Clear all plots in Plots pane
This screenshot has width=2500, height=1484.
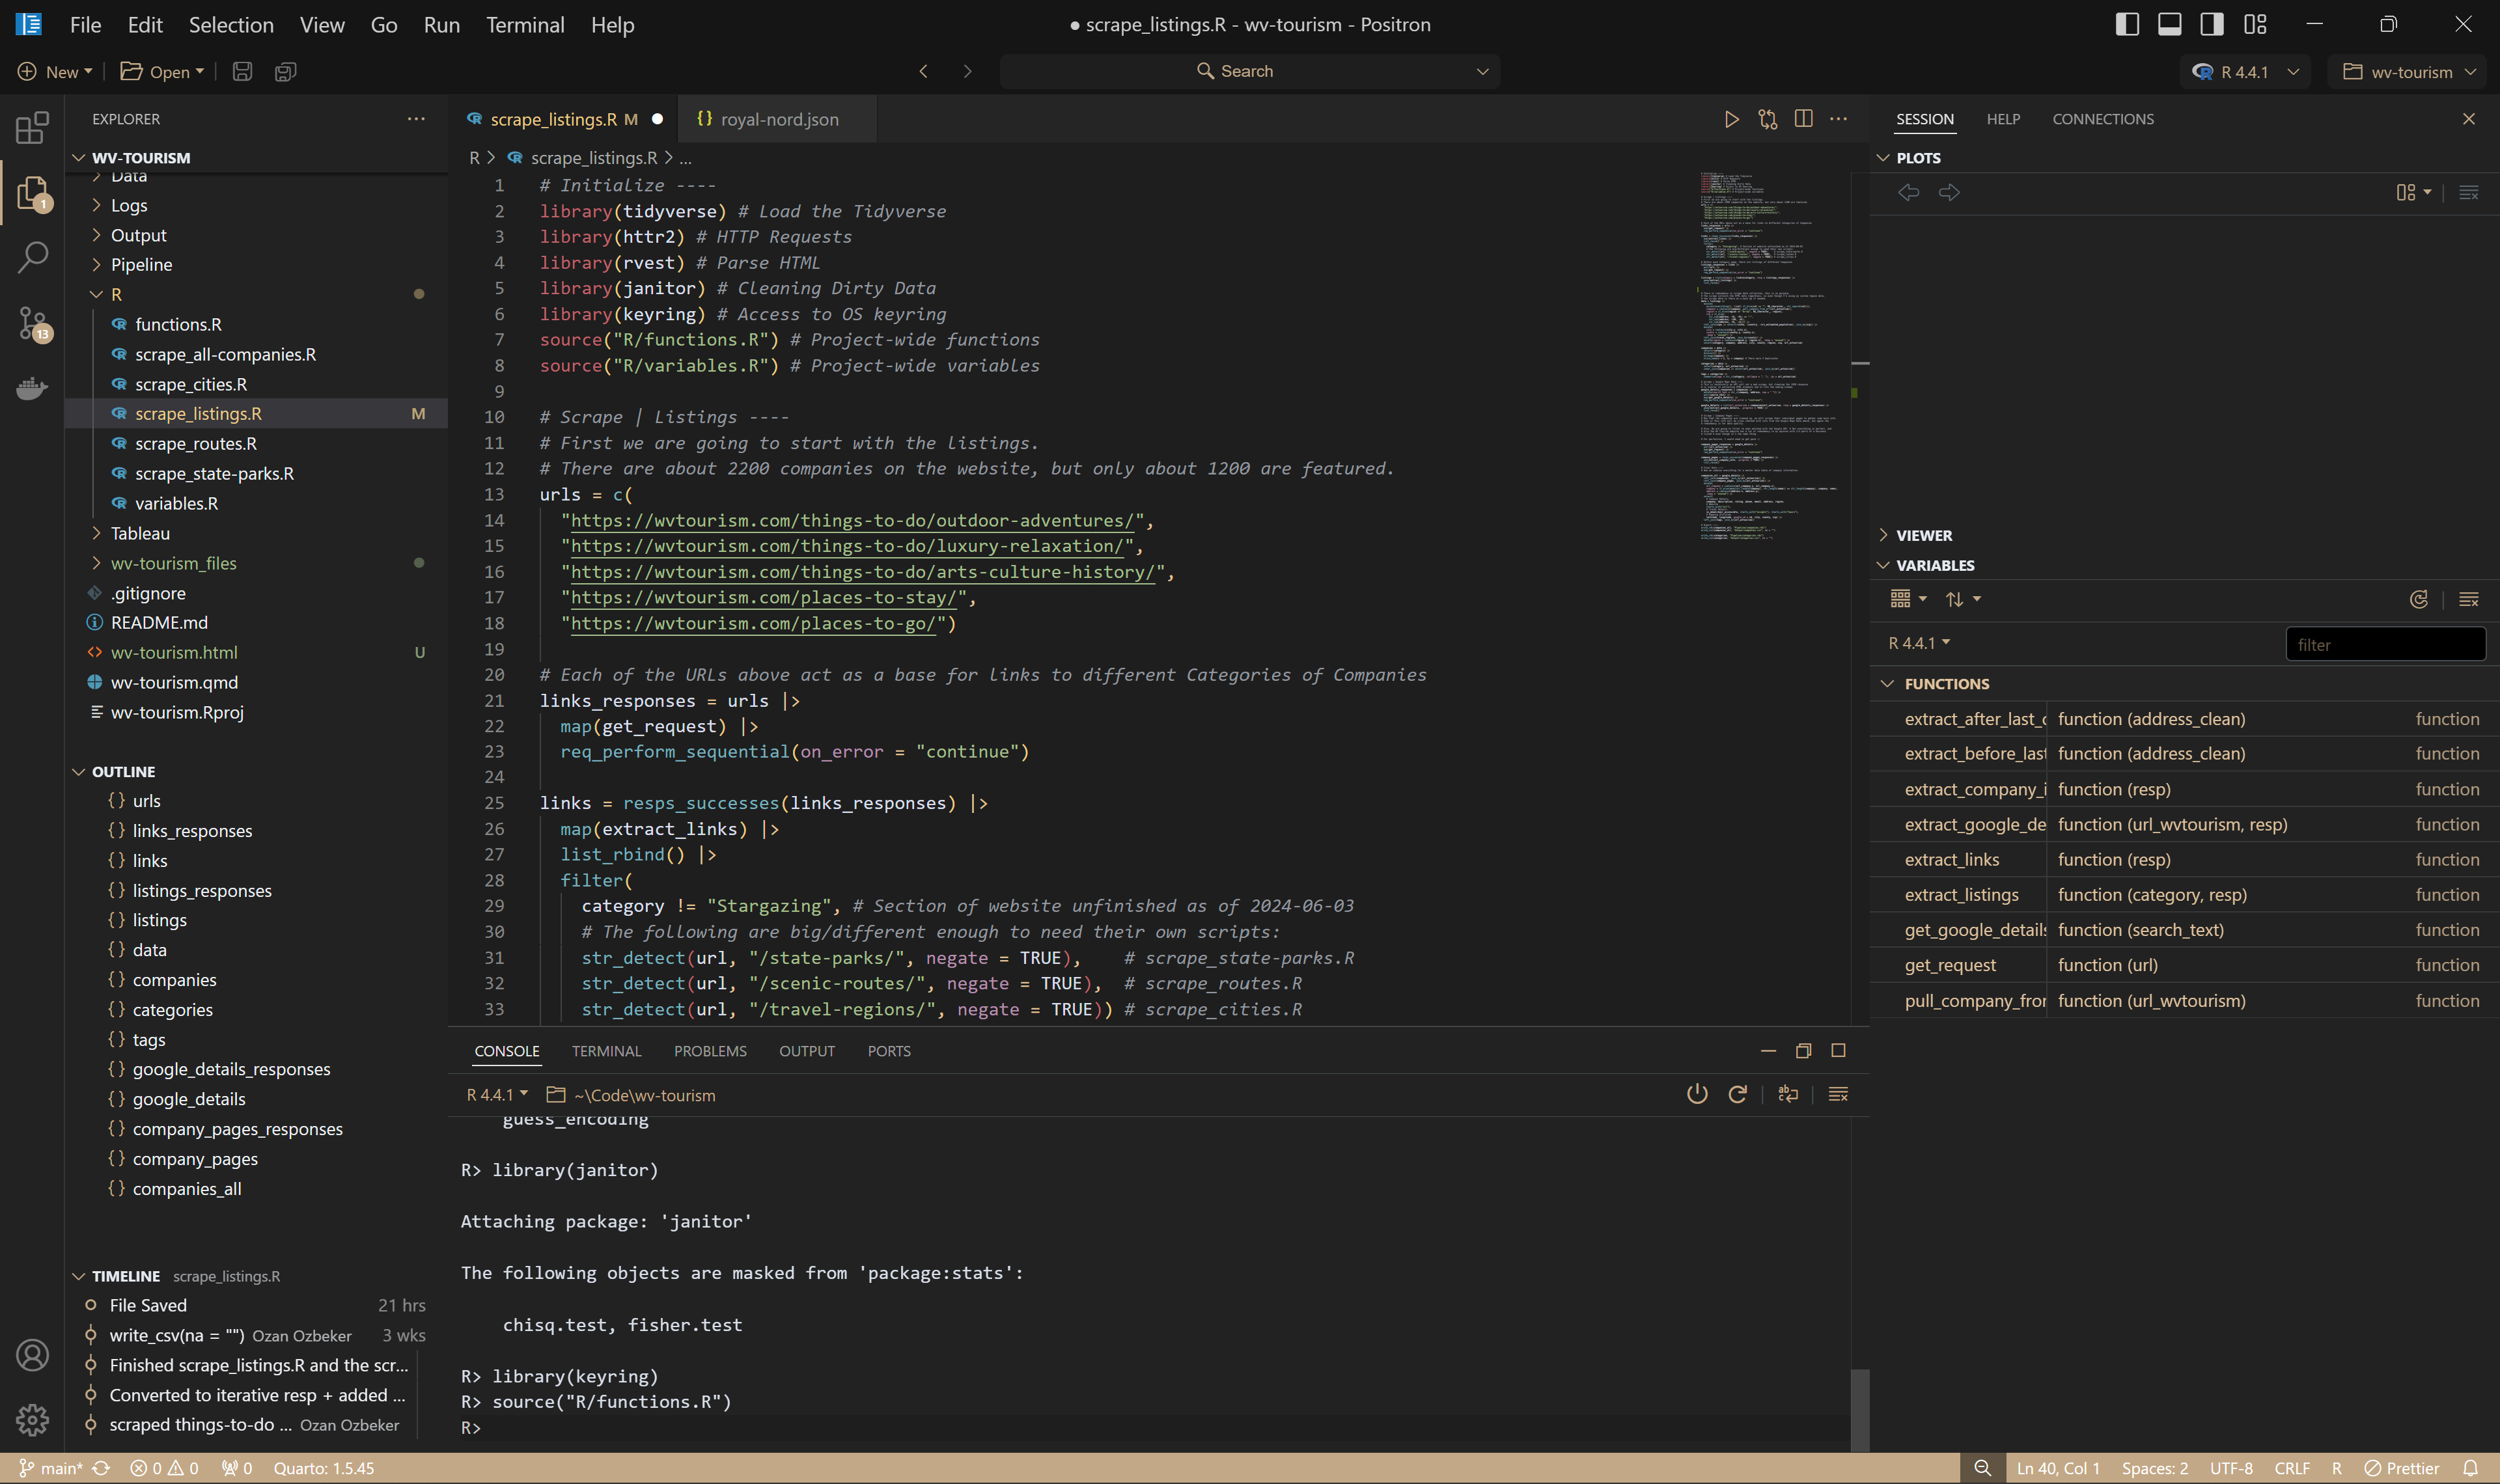click(2468, 192)
